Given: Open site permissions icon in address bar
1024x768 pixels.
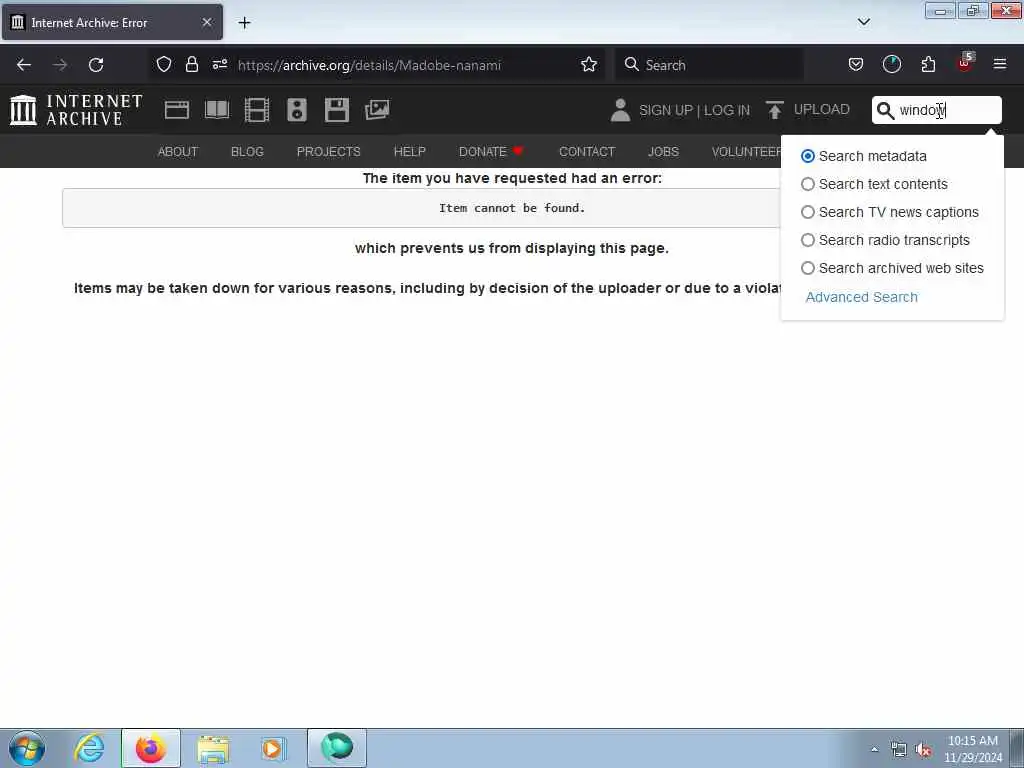Looking at the screenshot, I should coord(220,65).
